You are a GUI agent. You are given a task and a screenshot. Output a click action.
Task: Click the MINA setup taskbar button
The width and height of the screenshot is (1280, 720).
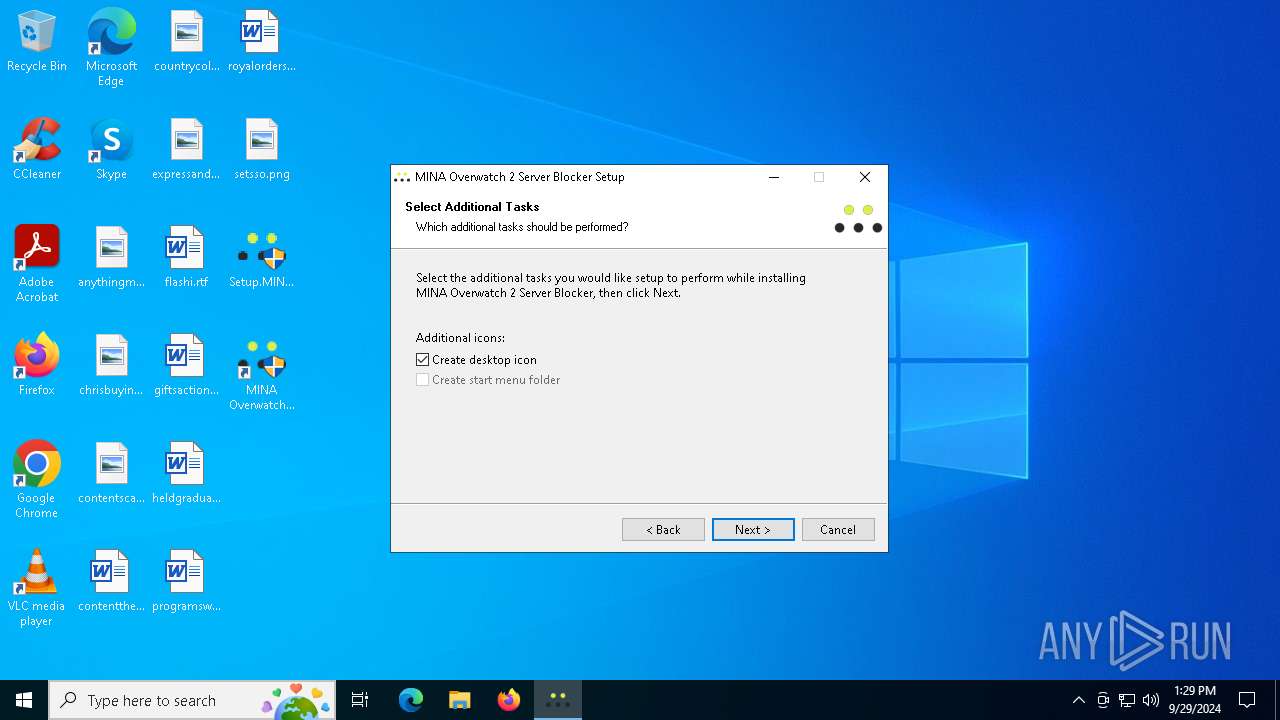(x=558, y=700)
